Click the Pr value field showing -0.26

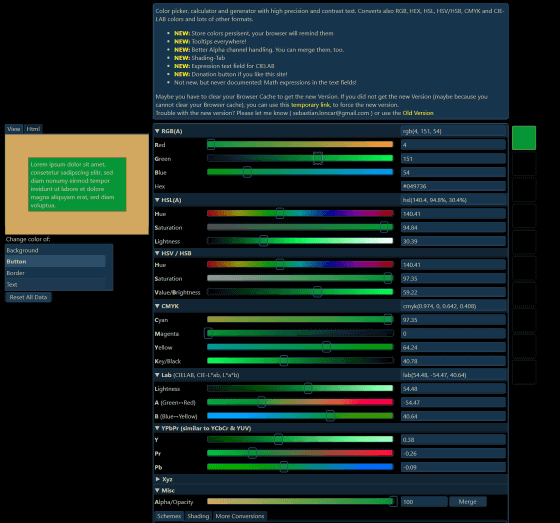point(453,454)
